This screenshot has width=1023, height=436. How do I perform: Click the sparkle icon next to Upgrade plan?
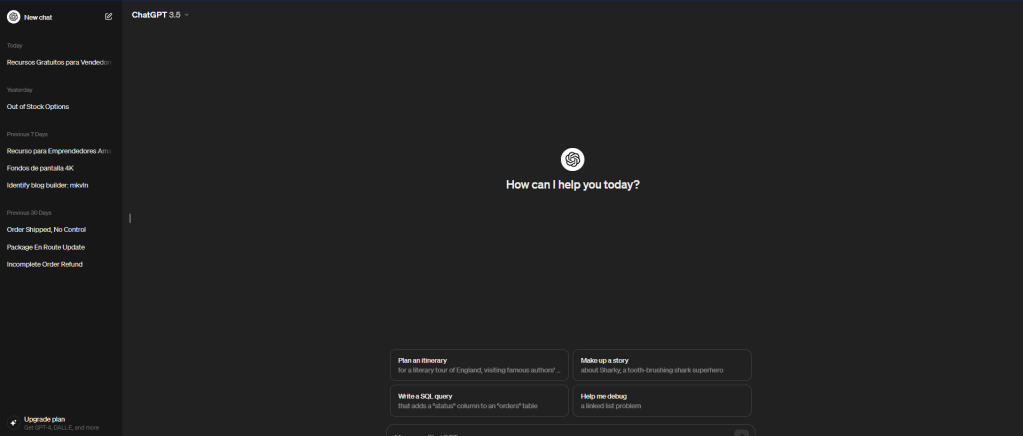(13, 423)
